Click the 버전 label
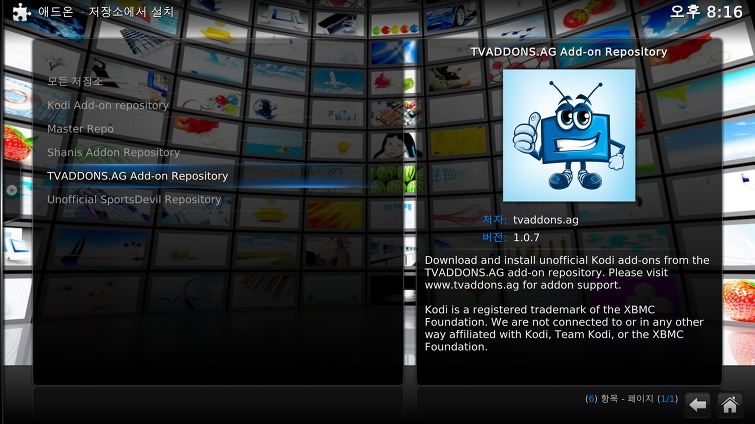Viewport: 755px width, 424px height. pyautogui.click(x=495, y=237)
